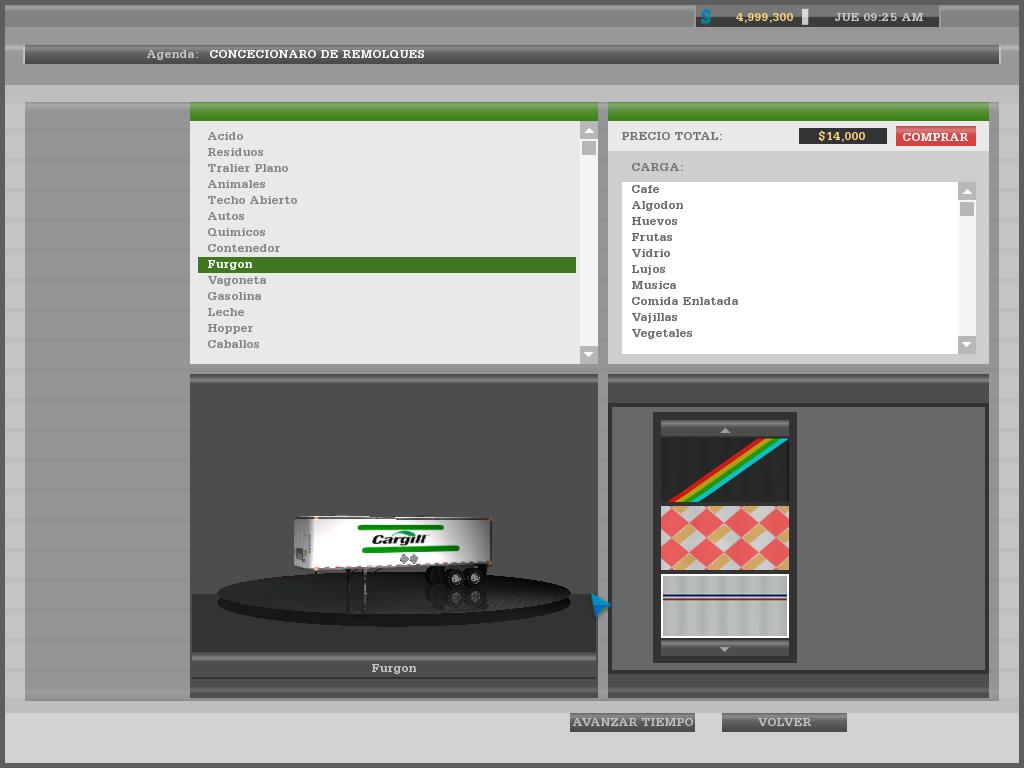Select Gasolina trailer type

[x=234, y=296]
